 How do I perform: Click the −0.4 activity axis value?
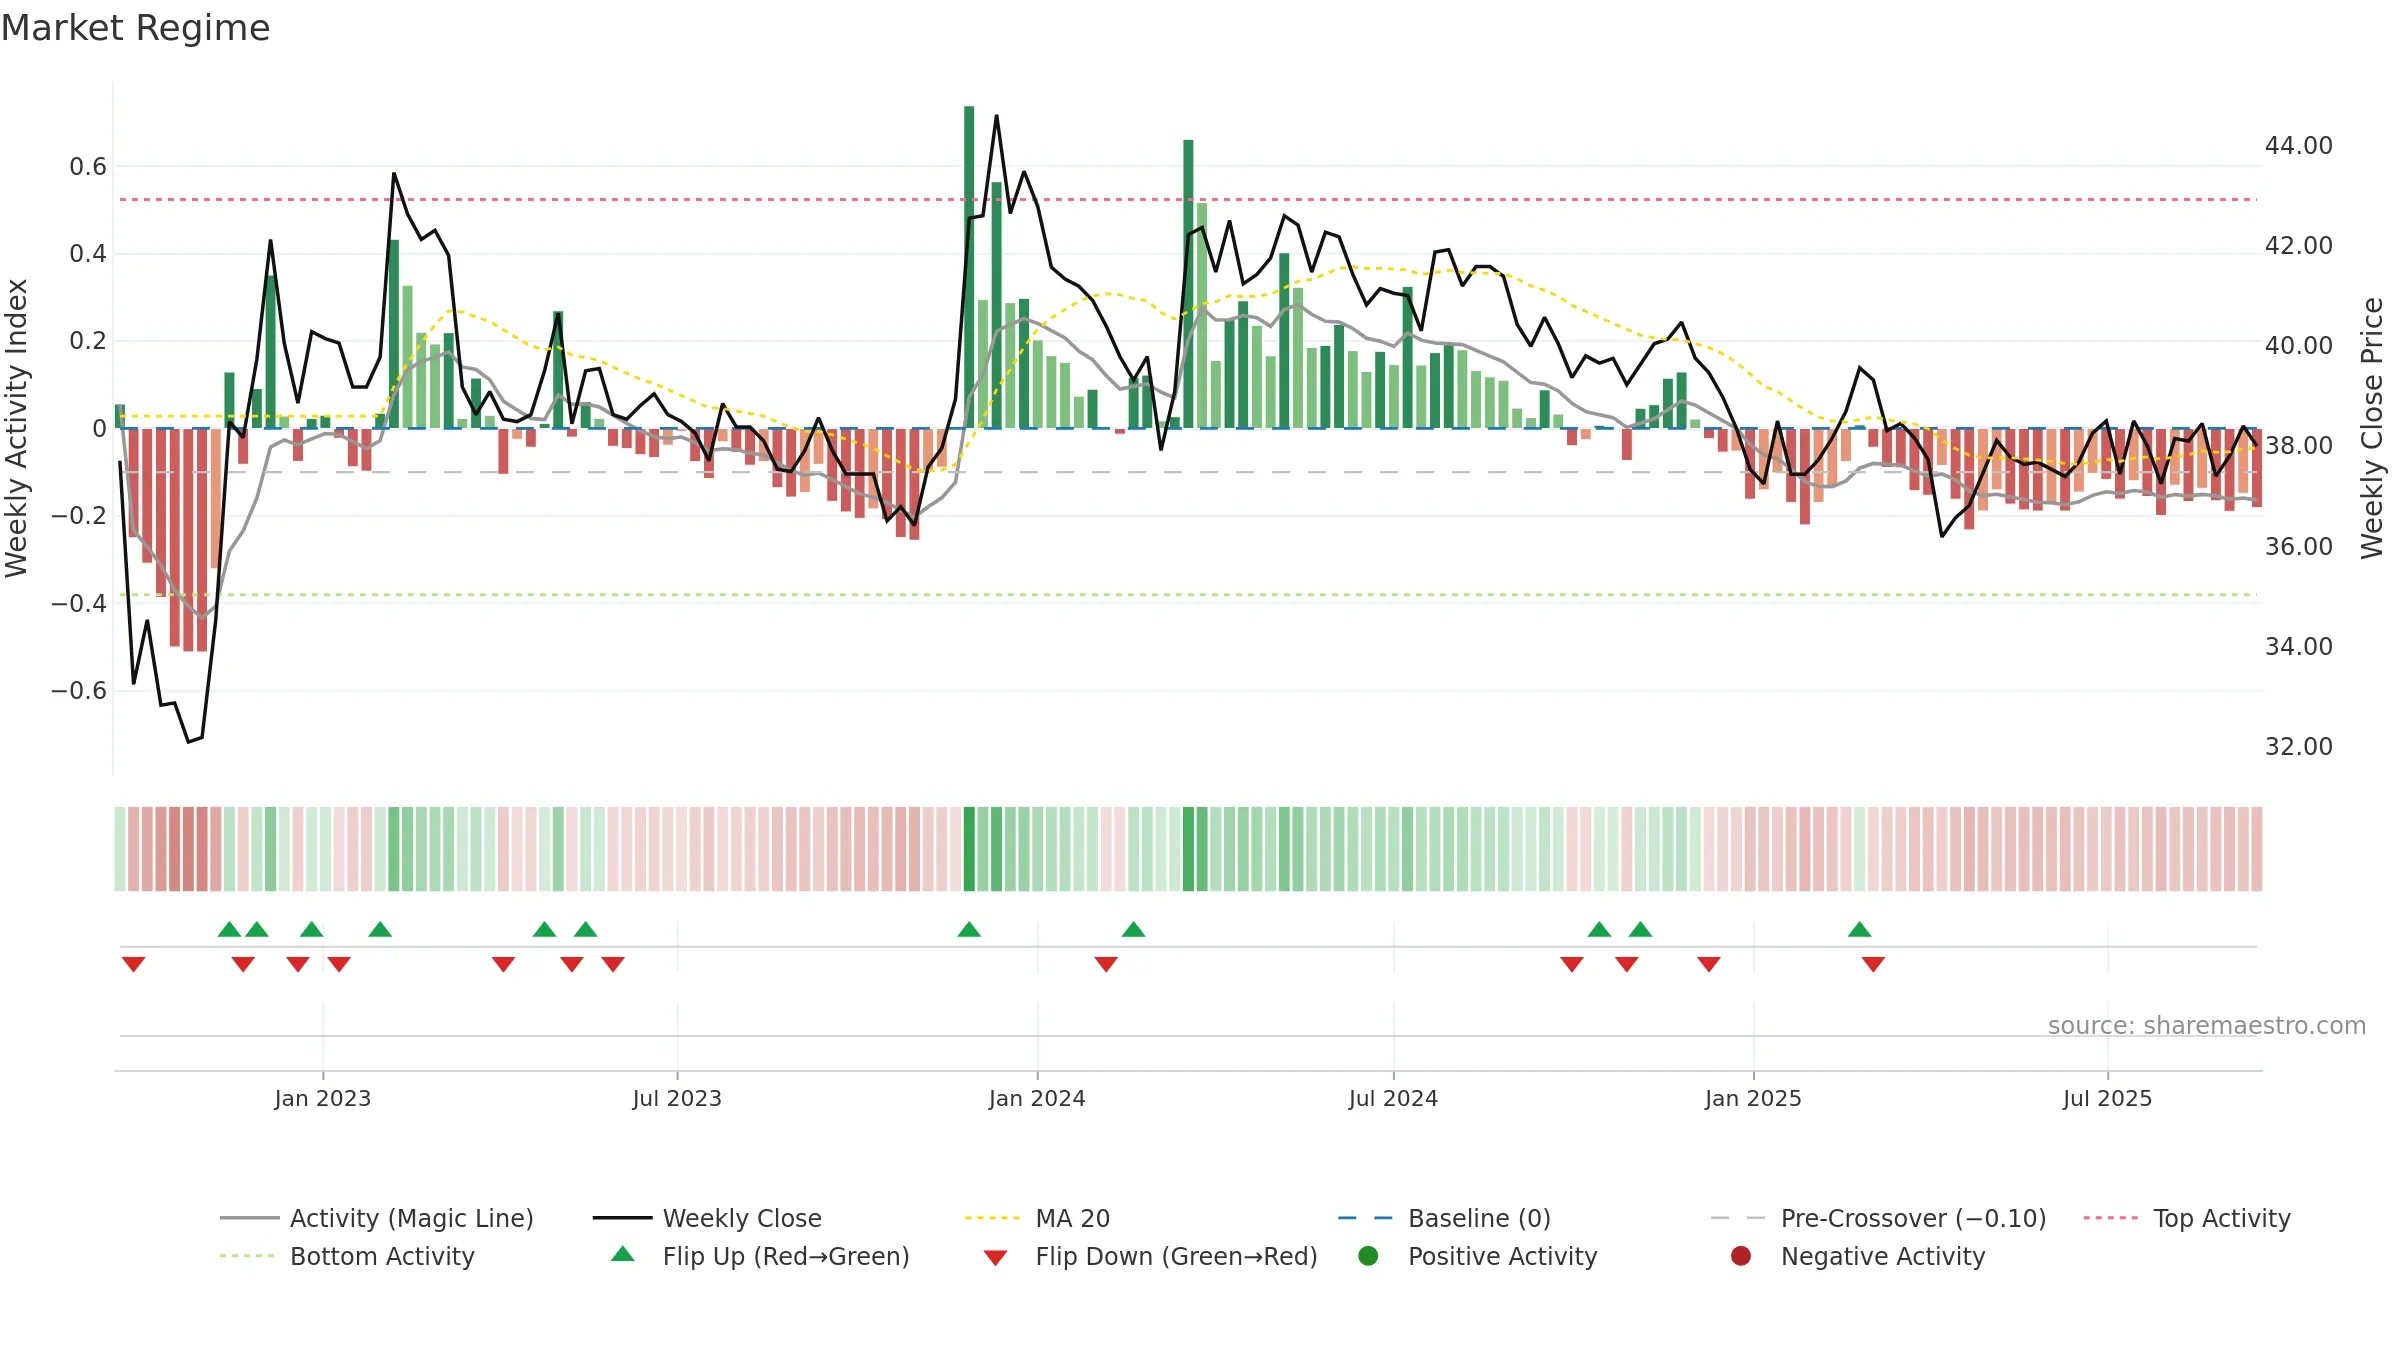click(79, 603)
